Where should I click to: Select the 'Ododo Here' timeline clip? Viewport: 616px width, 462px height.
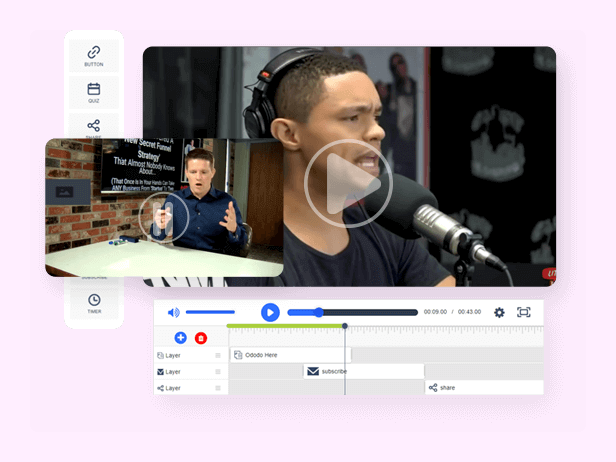(x=290, y=355)
